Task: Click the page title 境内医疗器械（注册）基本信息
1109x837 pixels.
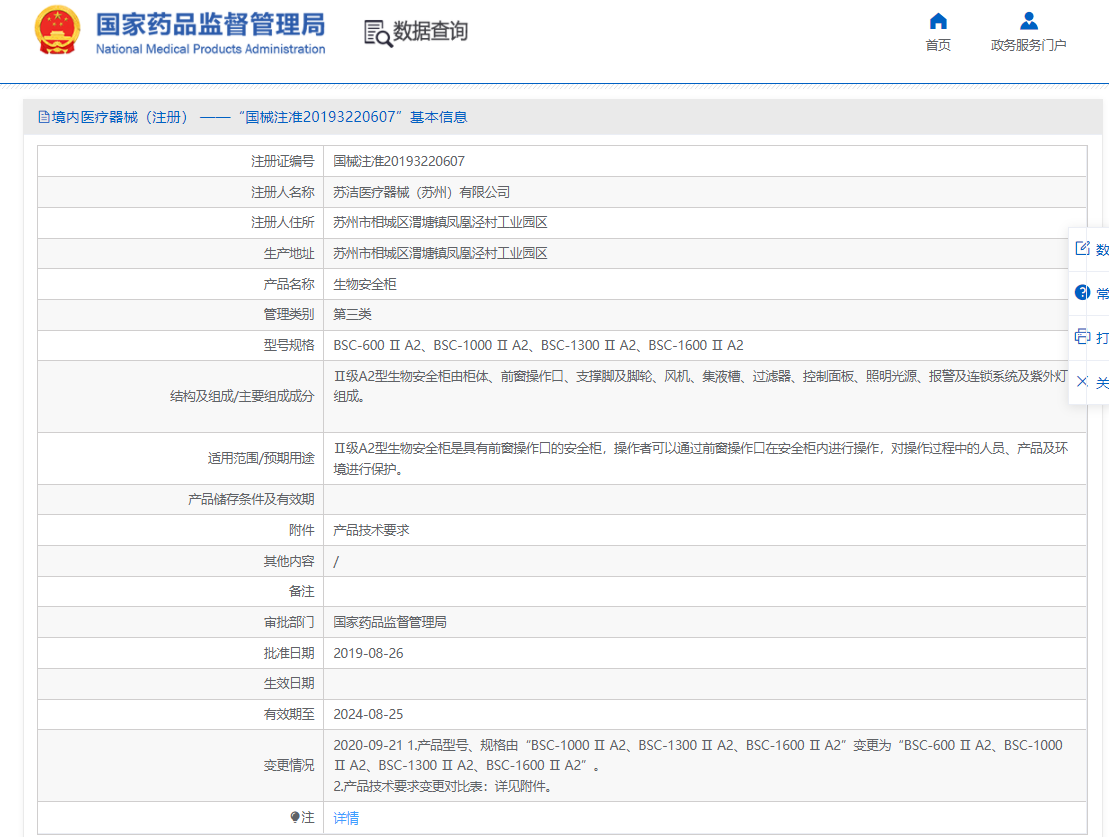Action: (x=259, y=117)
